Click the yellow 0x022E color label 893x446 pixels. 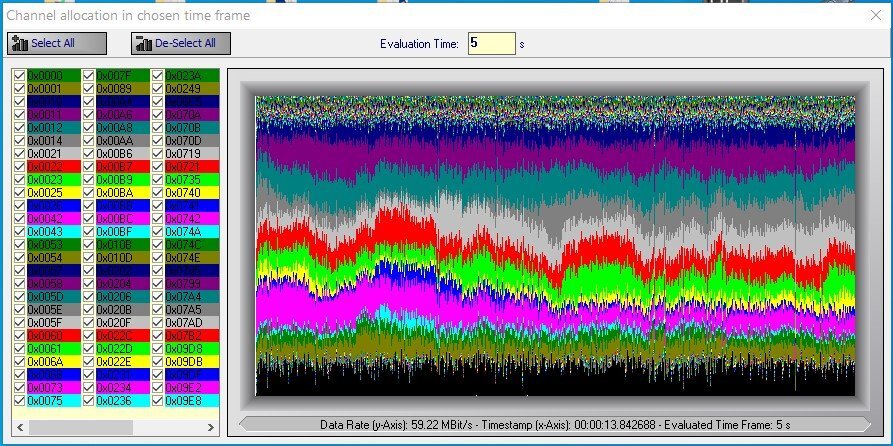(122, 362)
